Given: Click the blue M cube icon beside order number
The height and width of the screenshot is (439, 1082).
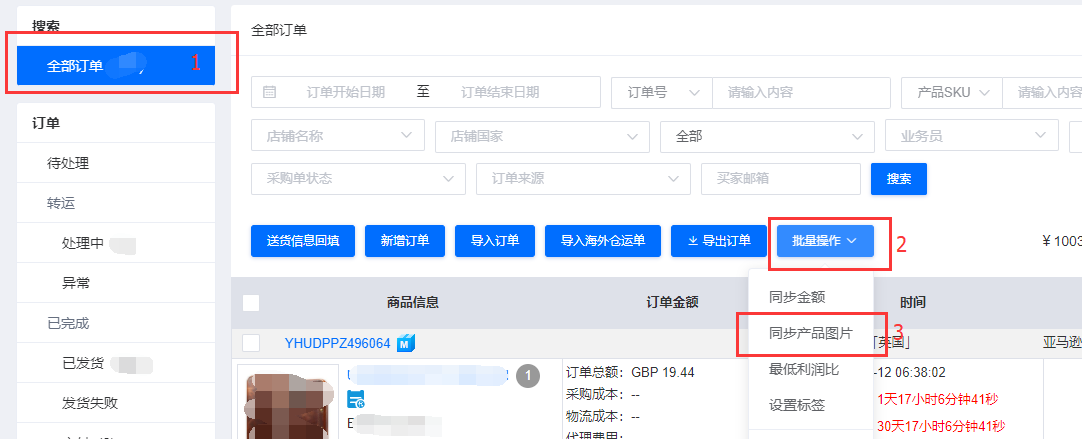Looking at the screenshot, I should click(406, 343).
